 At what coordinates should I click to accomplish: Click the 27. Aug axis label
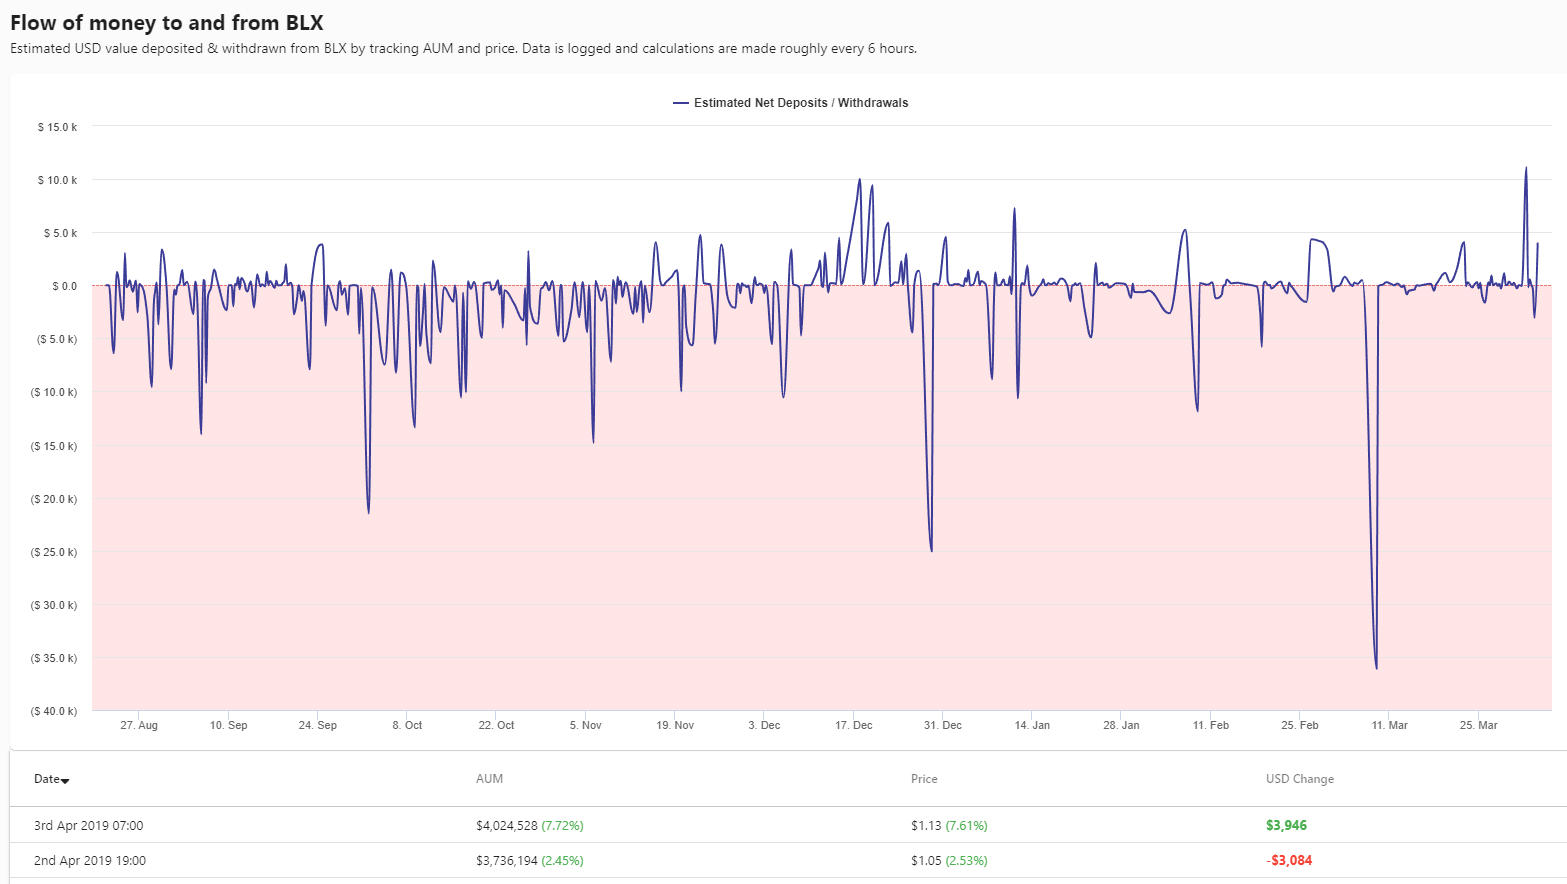139,725
